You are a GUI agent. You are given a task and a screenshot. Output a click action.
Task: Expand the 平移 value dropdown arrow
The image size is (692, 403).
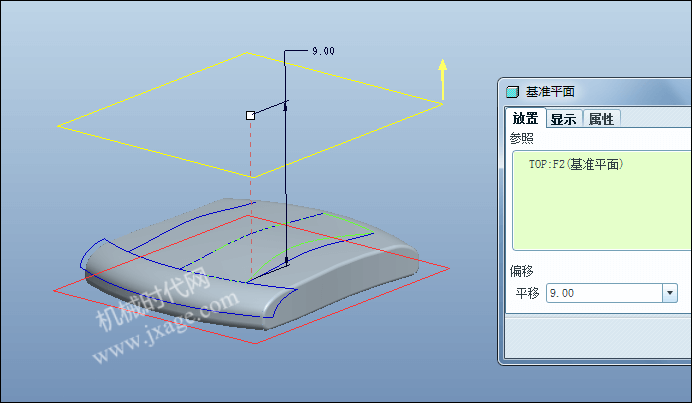(669, 293)
